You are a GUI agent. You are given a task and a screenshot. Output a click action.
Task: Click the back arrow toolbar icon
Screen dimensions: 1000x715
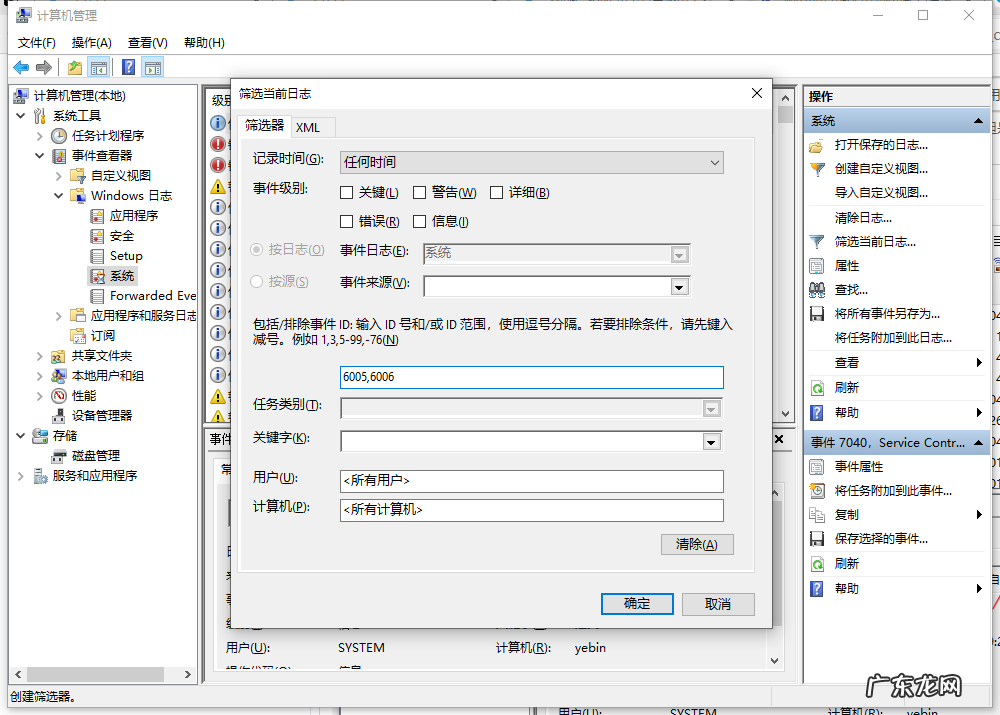point(21,67)
